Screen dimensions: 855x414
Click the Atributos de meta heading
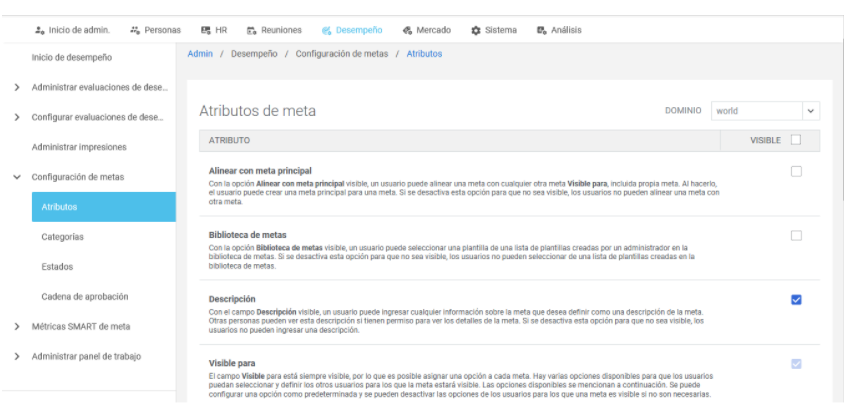(257, 111)
